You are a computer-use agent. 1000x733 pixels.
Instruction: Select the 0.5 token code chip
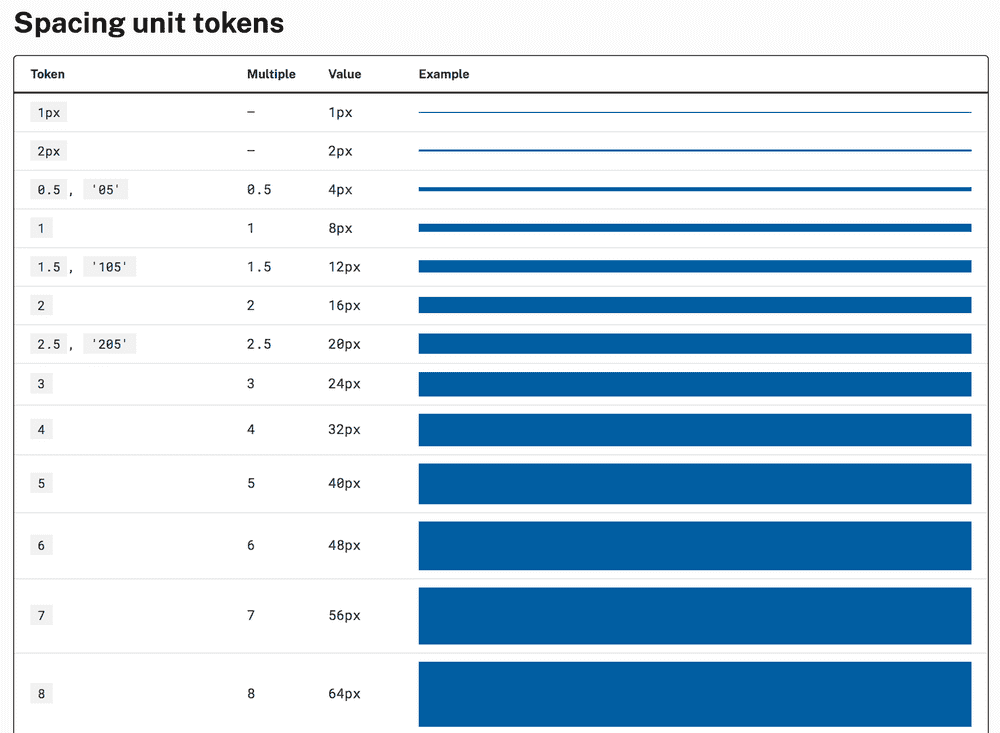coord(49,190)
